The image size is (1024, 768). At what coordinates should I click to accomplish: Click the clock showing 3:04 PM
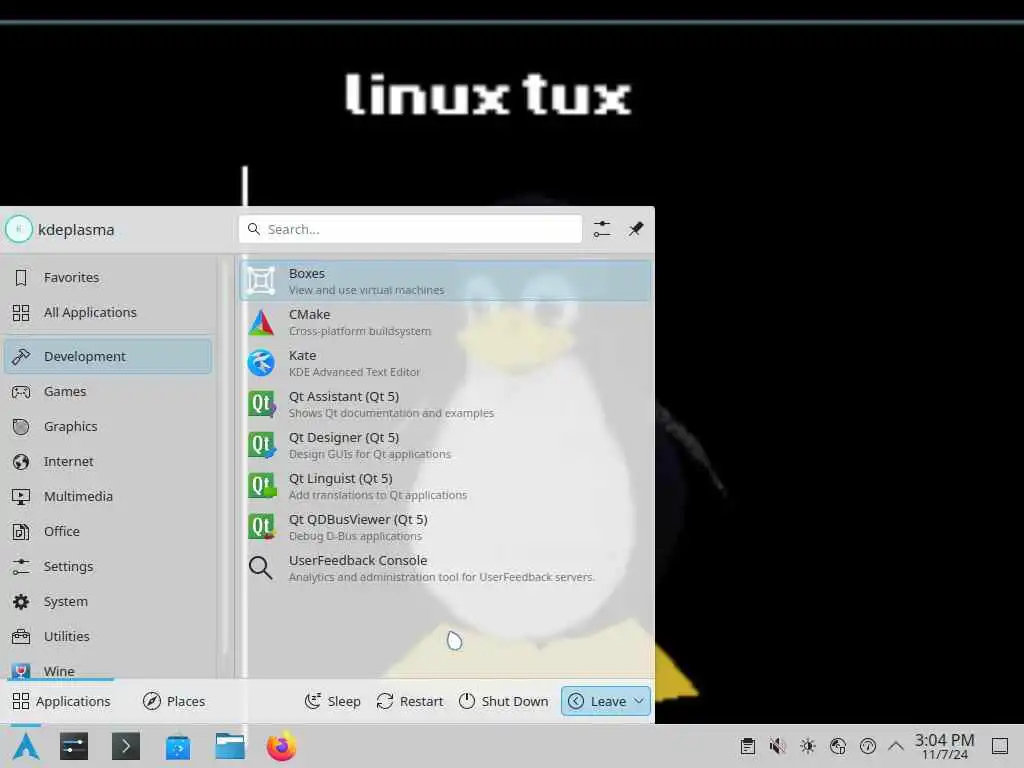[x=944, y=746]
